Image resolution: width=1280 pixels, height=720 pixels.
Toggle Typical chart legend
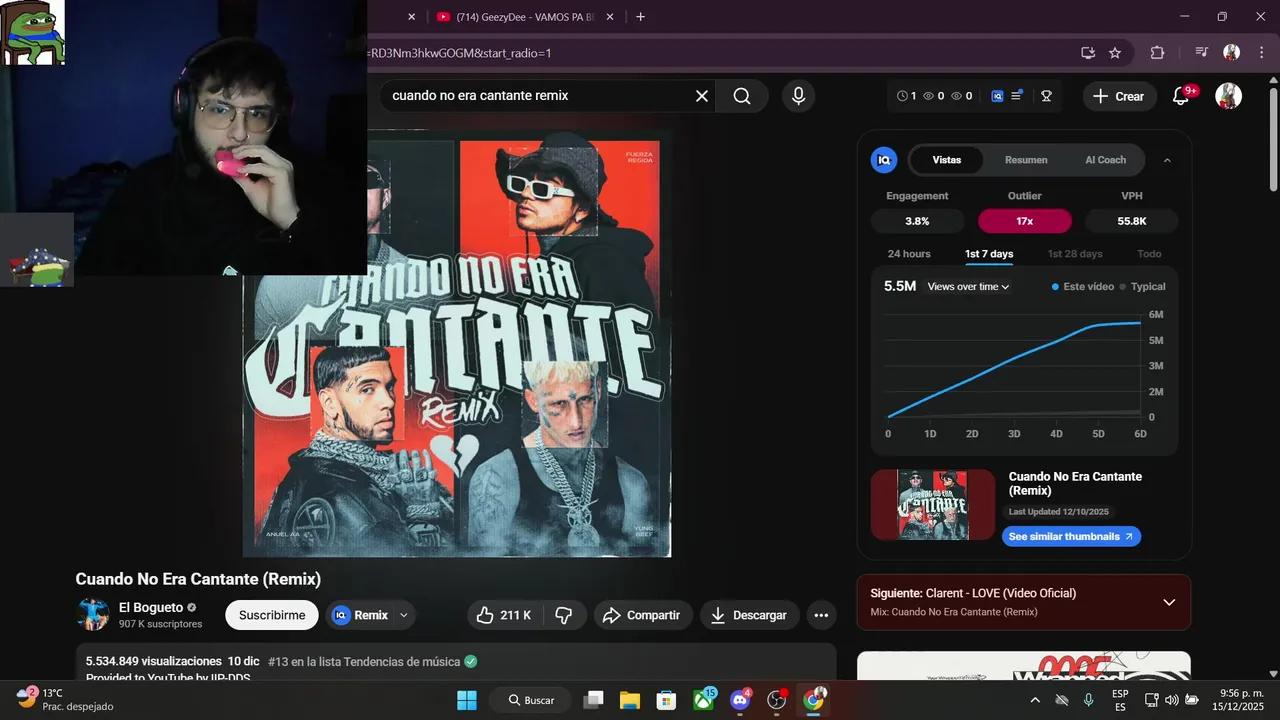tap(1142, 287)
